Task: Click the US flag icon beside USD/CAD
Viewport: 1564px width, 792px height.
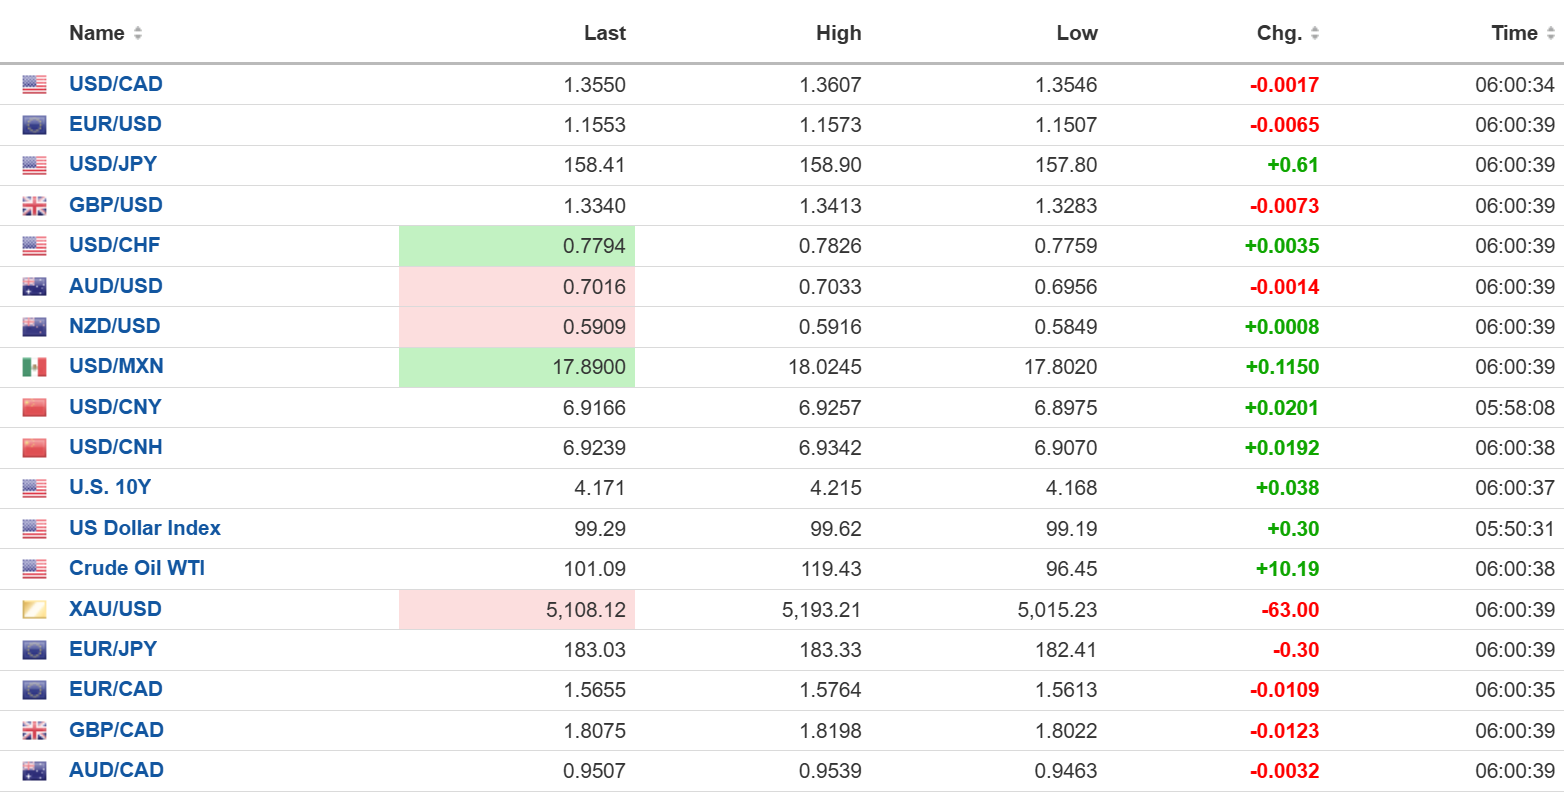Action: pos(34,85)
